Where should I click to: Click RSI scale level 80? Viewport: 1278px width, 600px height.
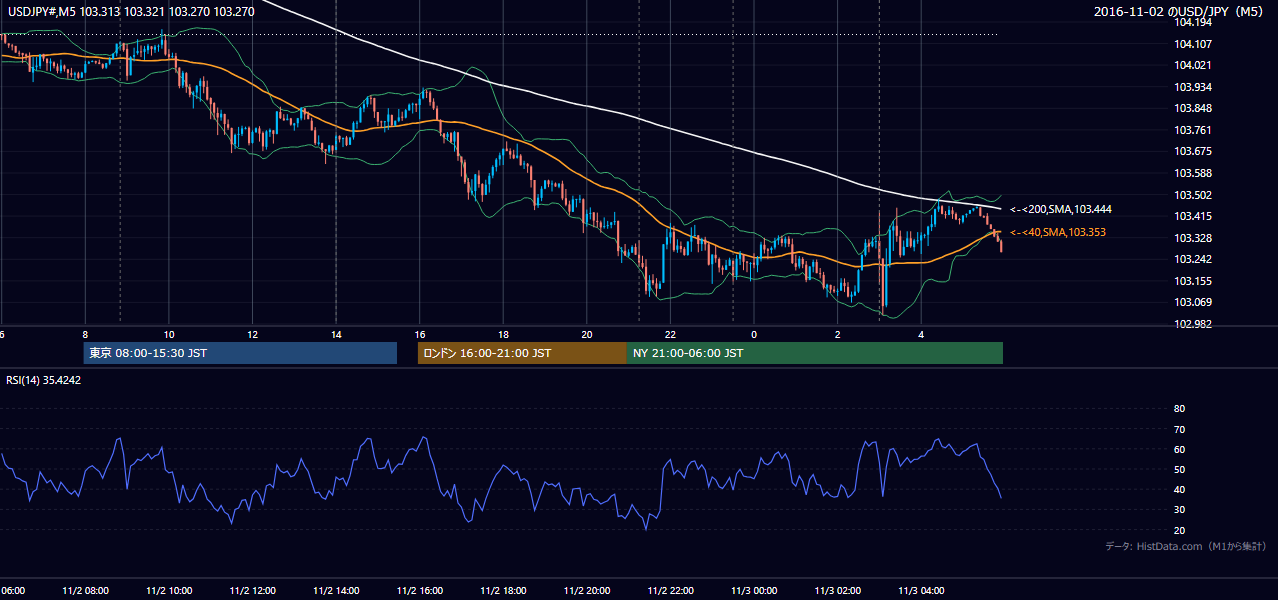[1179, 409]
